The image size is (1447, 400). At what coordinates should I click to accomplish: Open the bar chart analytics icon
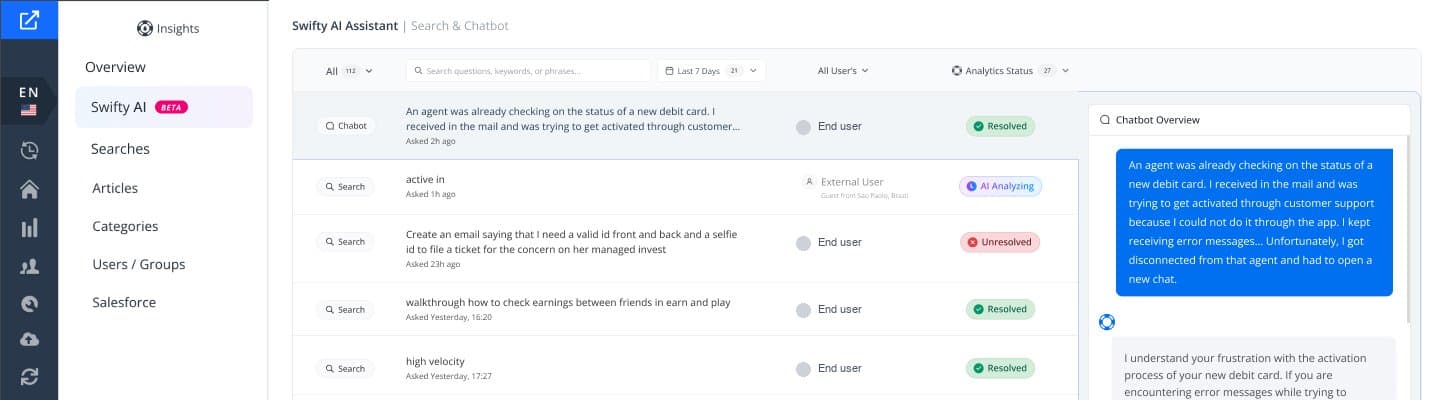[29, 228]
